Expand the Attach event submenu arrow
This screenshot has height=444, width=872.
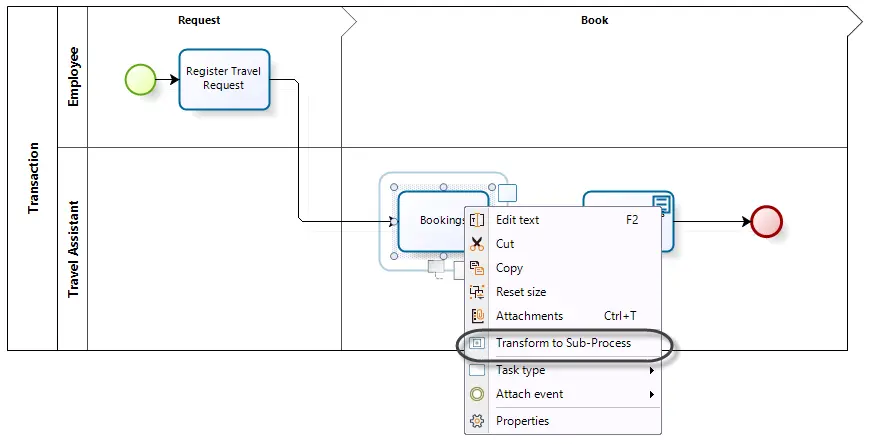coord(652,394)
